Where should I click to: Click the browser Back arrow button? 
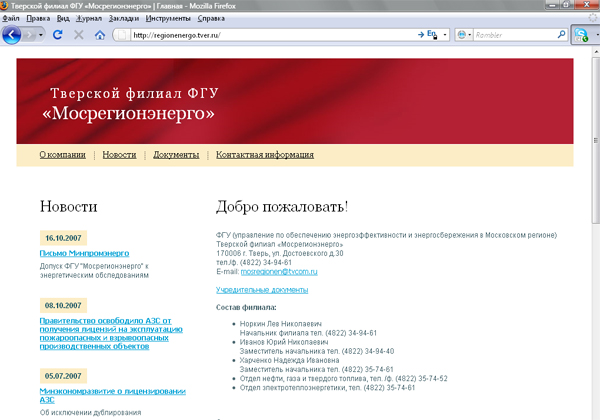(11, 35)
